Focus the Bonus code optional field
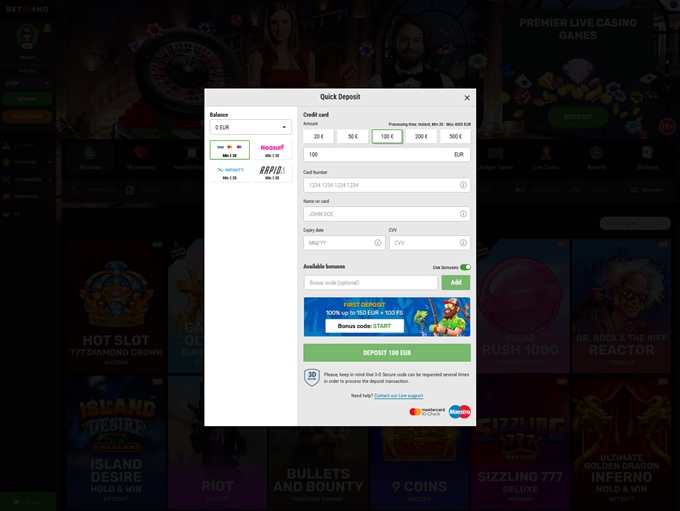This screenshot has width=680, height=511. [x=370, y=283]
